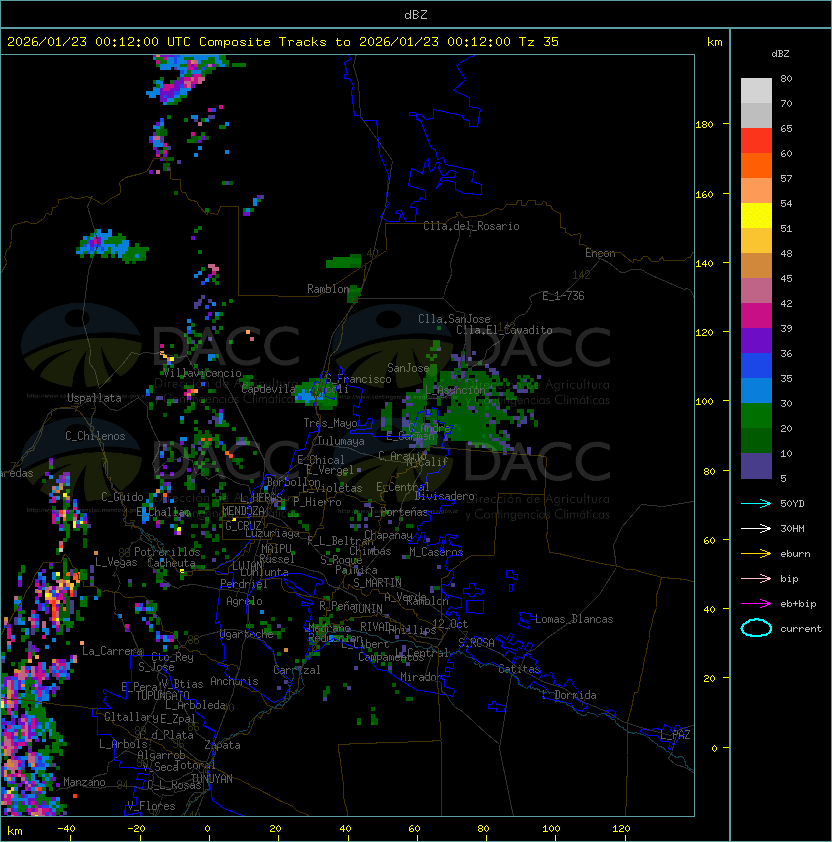Click the 'Chapanay' map label
The image size is (832, 842).
[x=388, y=535]
